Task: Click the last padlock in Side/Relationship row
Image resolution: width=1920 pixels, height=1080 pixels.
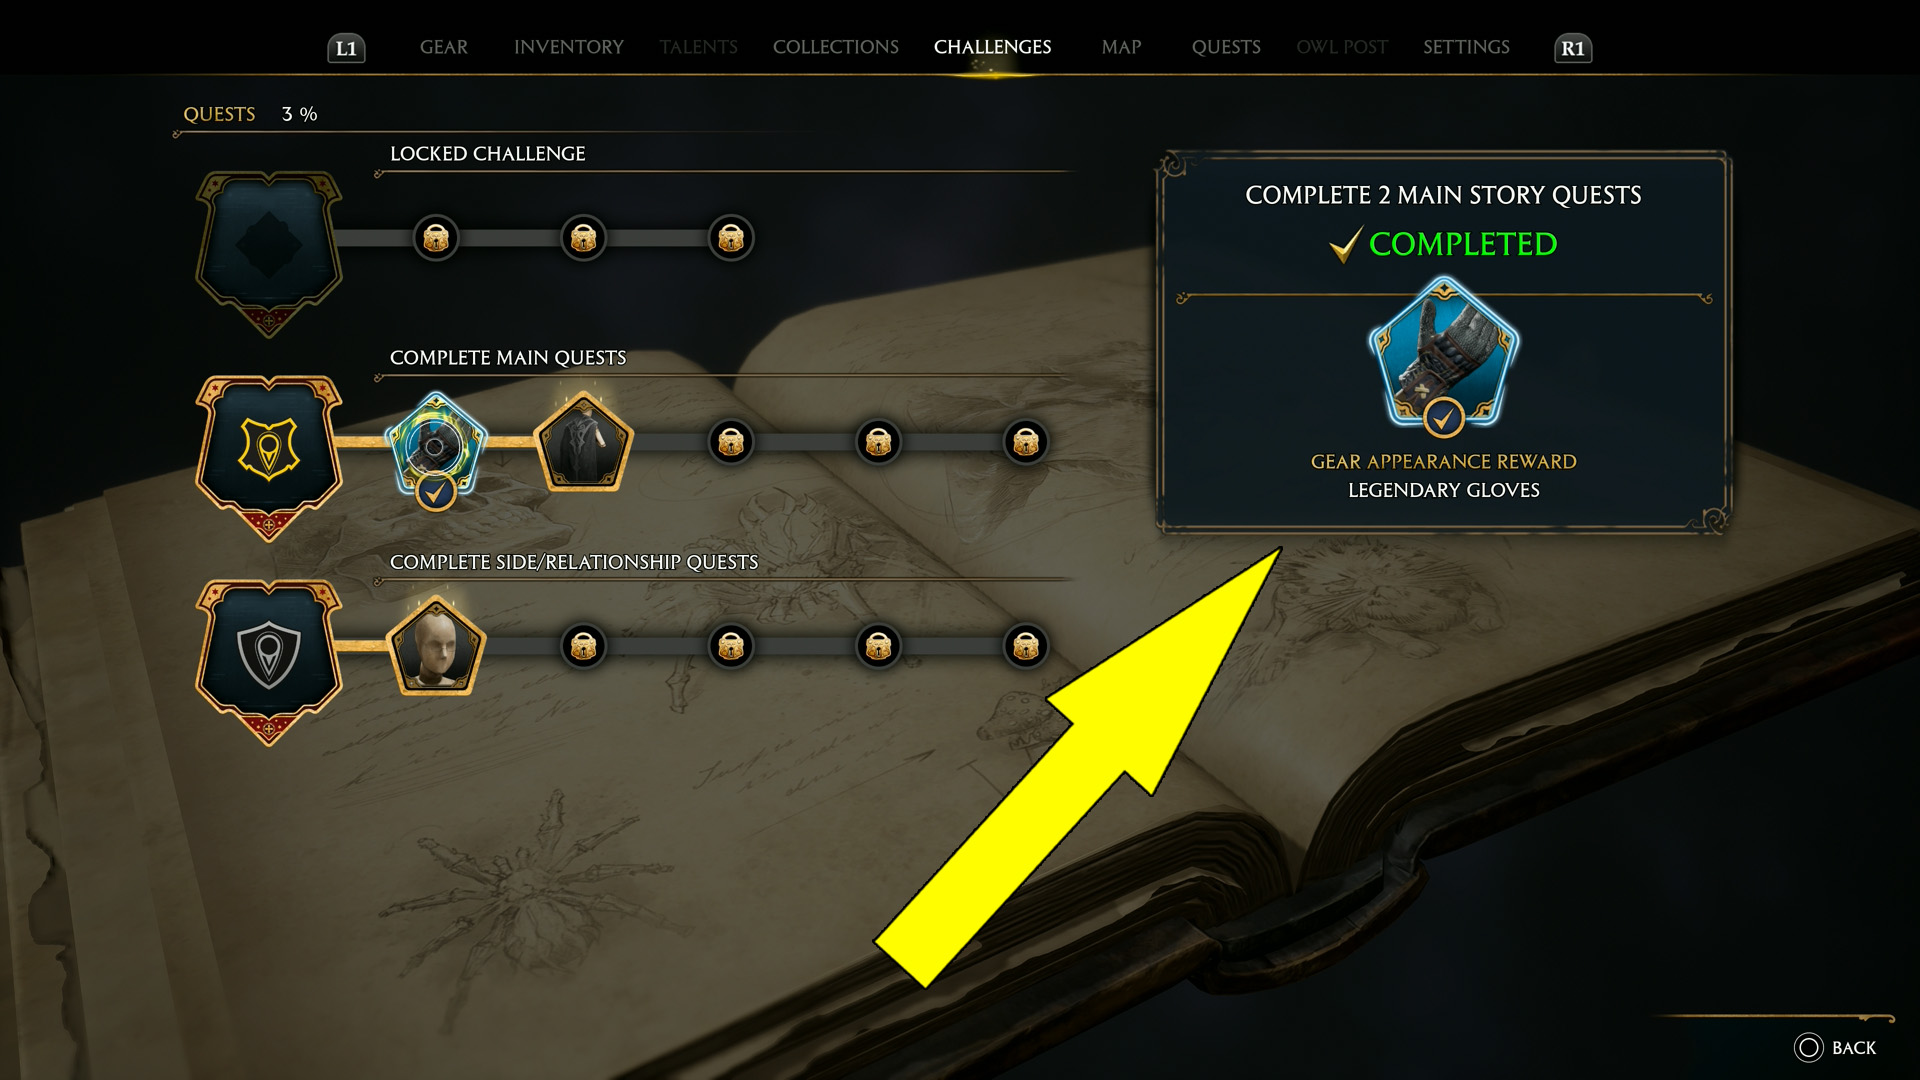Action: coord(1026,646)
